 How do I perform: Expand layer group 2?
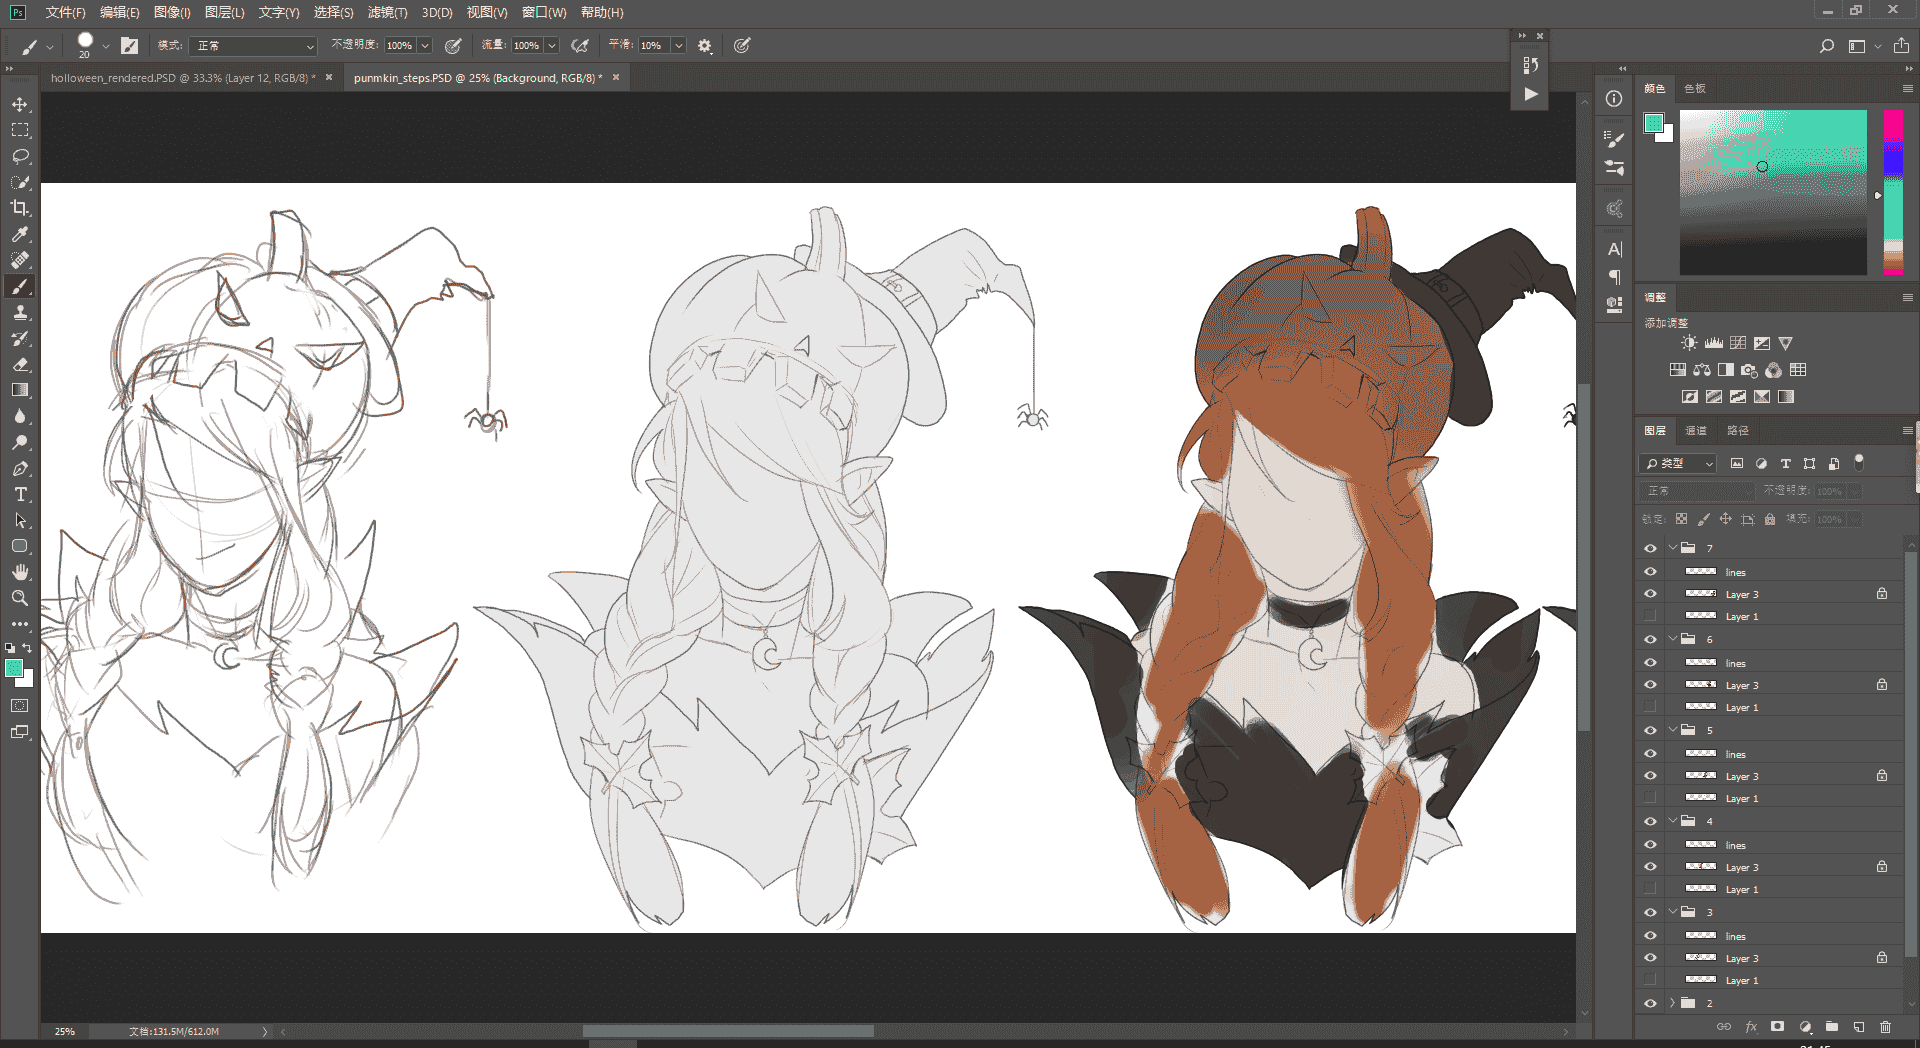click(x=1672, y=1003)
